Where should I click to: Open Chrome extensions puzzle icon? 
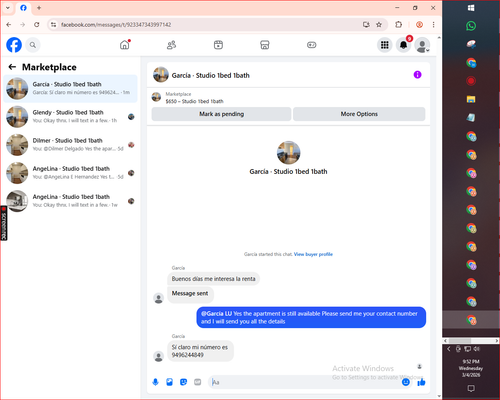(x=398, y=25)
